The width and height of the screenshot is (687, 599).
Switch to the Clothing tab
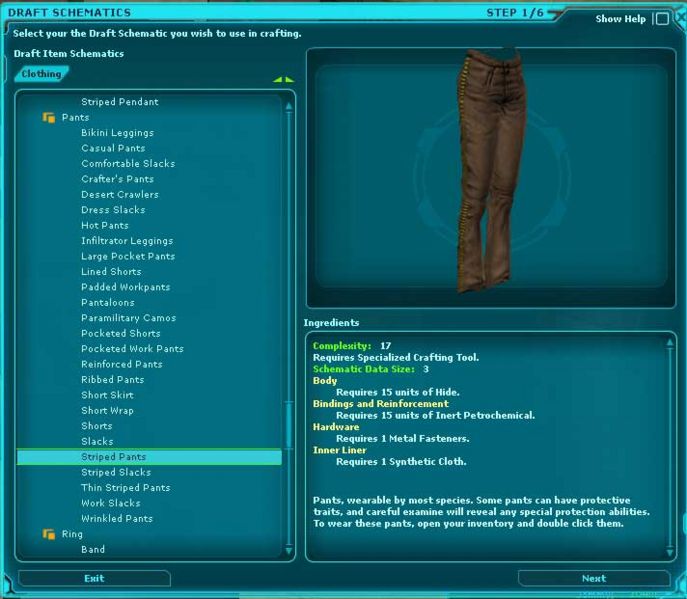coord(42,74)
